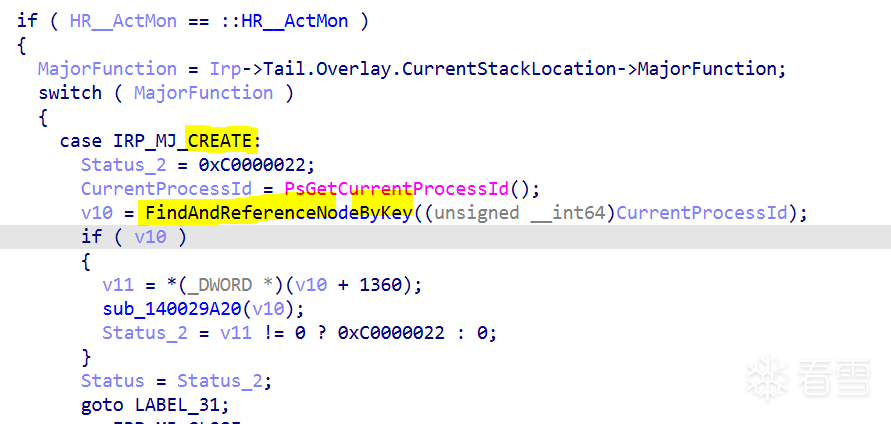Click the 0xC0000022 constant in the Status_2 assignment

[x=251, y=165]
